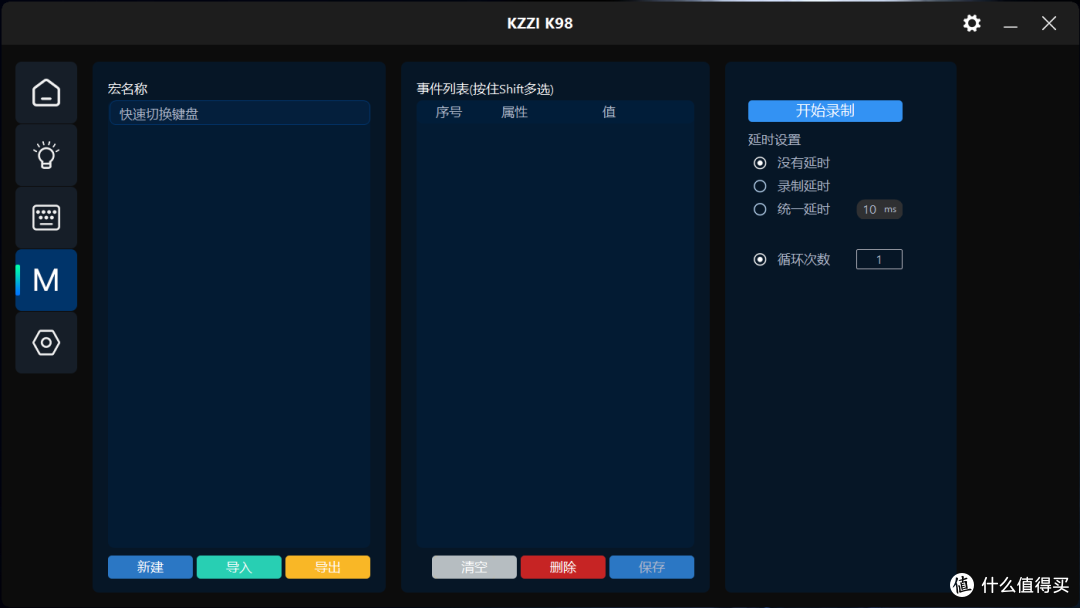1080x608 pixels.
Task: Select the 统一延时 radio option
Action: [760, 209]
